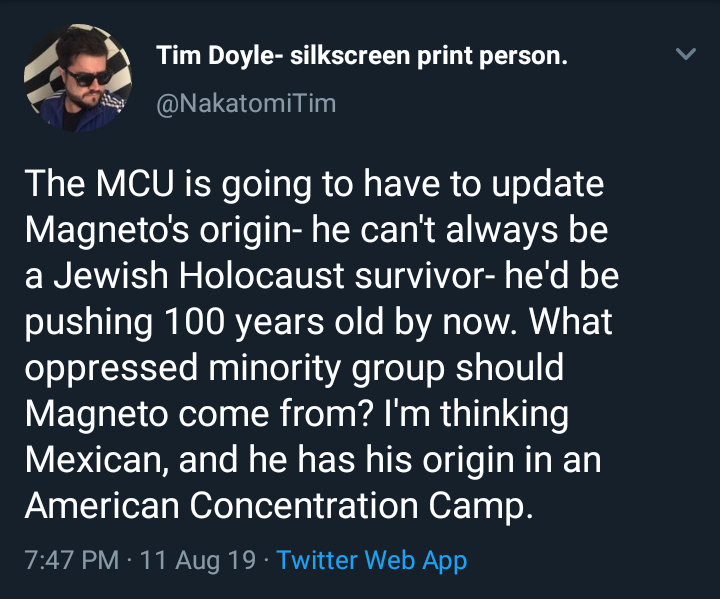Click the "silkscreen print person" name text
This screenshot has height=599, width=720.
[x=428, y=56]
